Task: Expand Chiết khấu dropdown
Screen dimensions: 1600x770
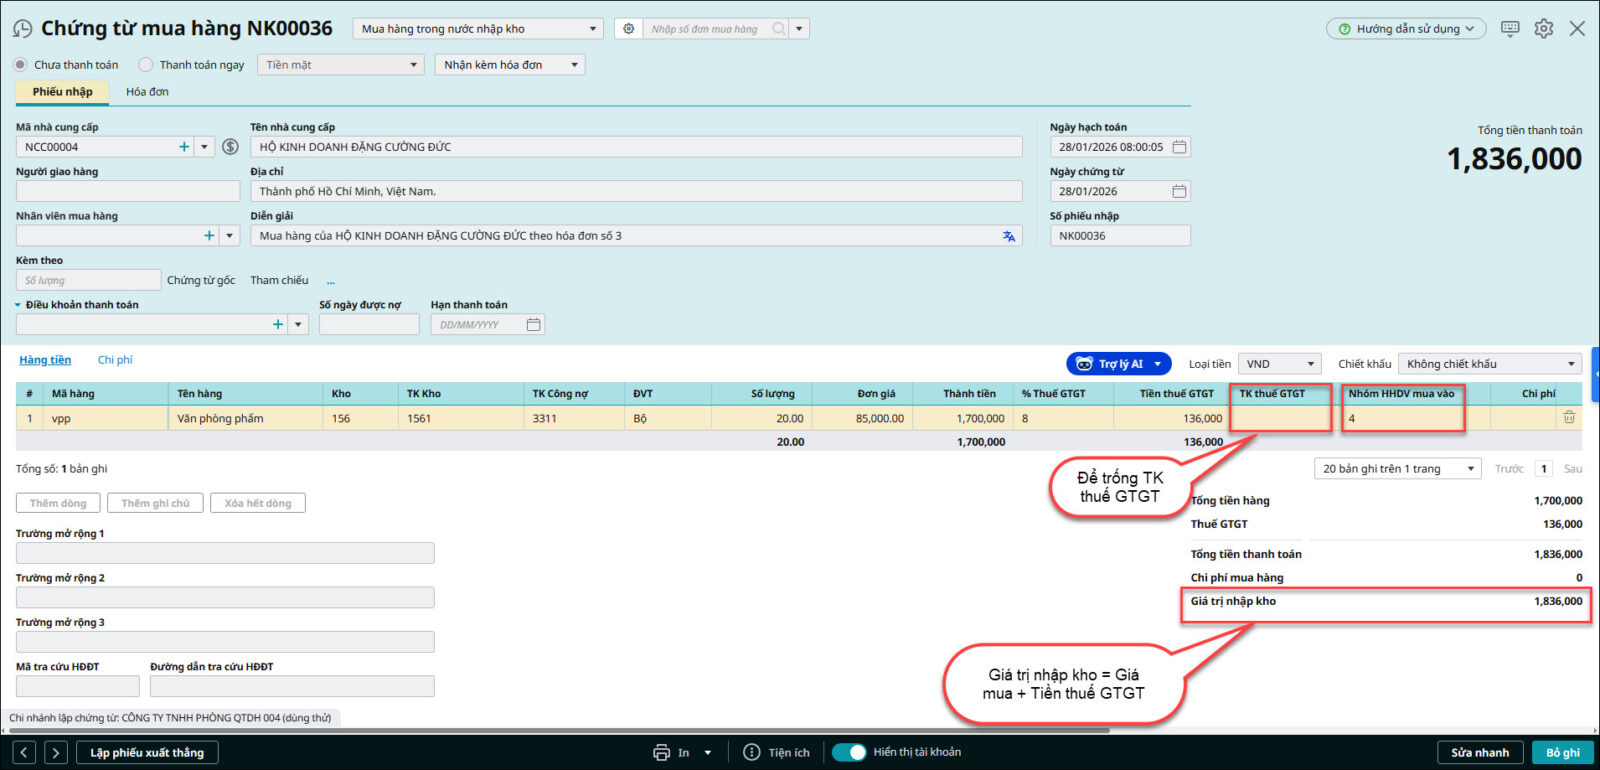Action: point(1490,364)
